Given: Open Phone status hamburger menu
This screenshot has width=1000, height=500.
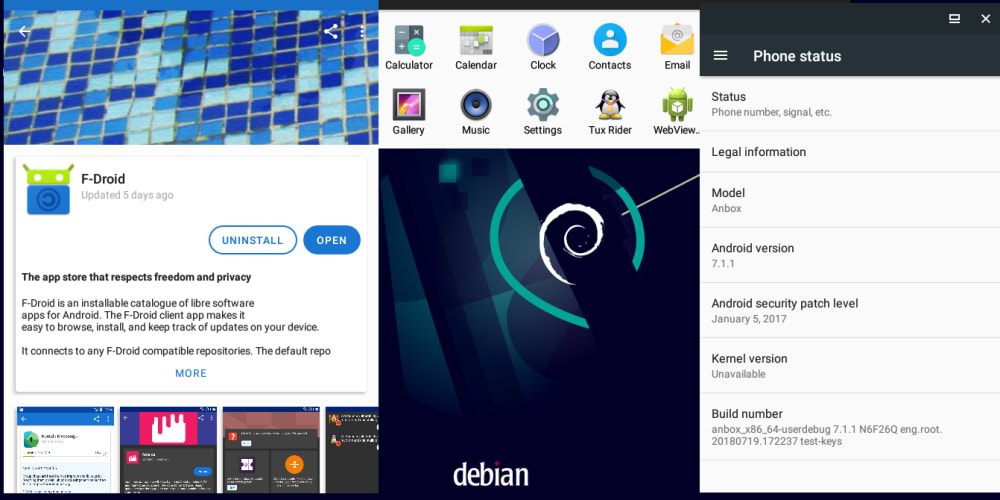Looking at the screenshot, I should [x=720, y=55].
